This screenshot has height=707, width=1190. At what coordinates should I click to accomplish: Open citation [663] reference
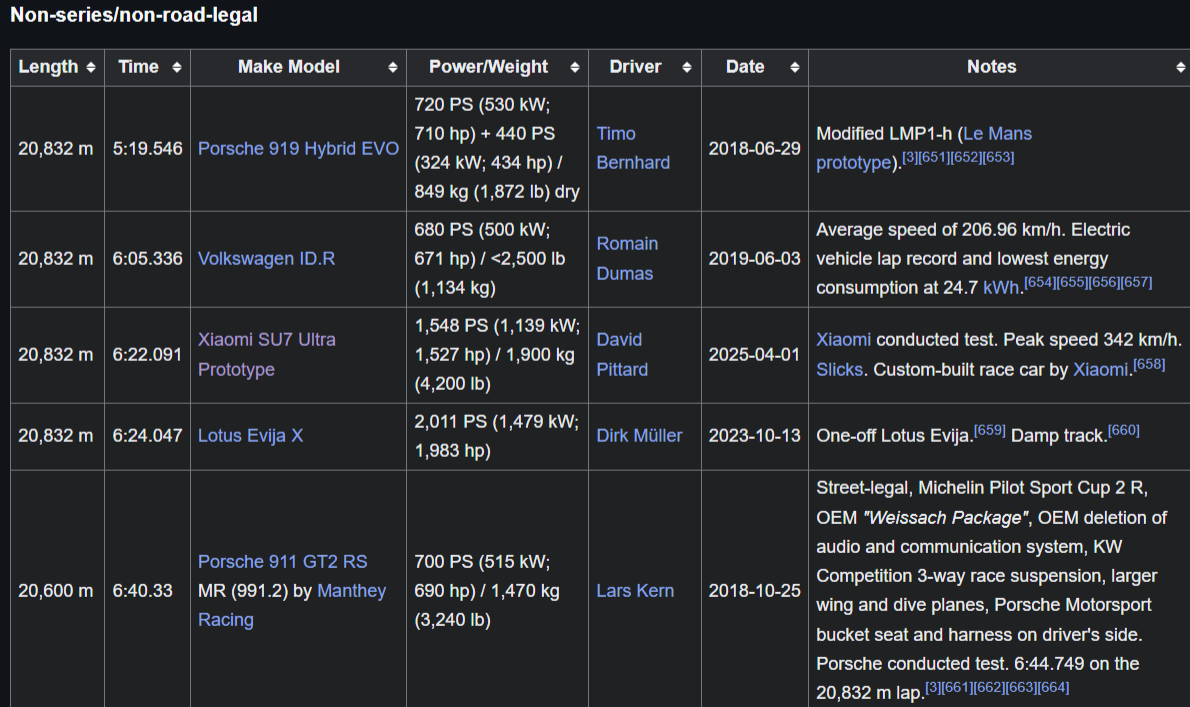1021,687
